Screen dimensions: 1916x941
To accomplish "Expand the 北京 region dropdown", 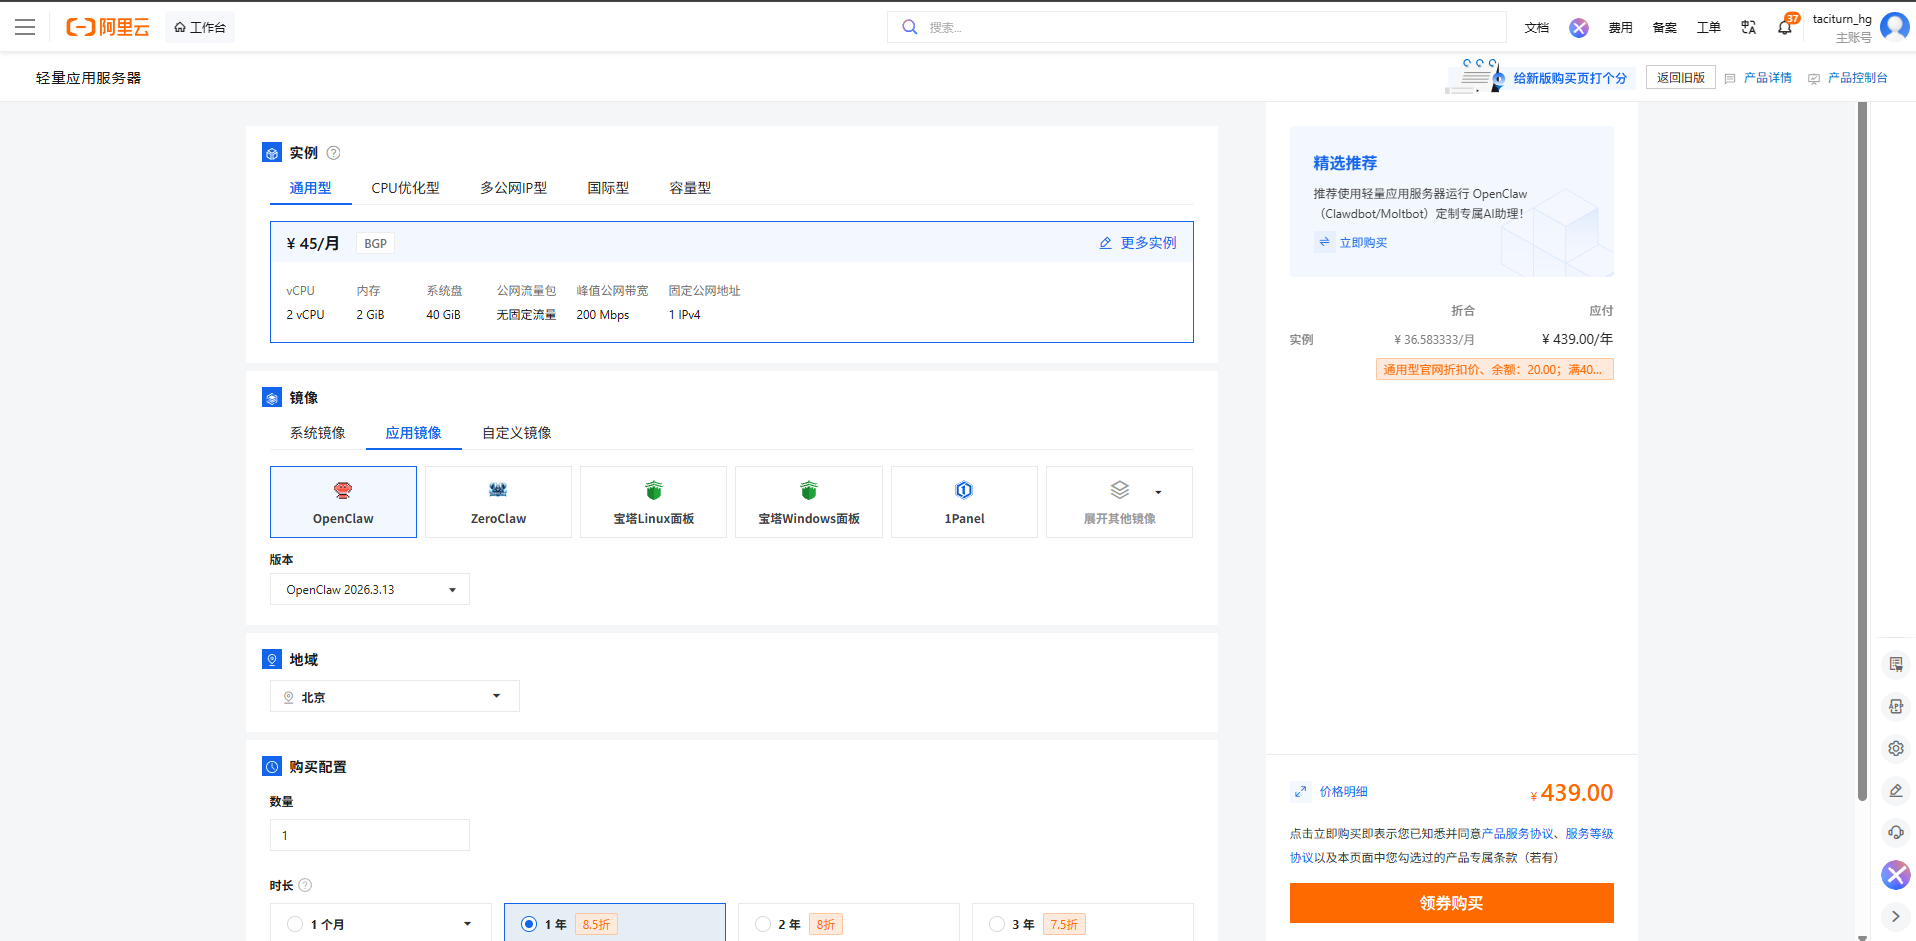I will 394,697.
